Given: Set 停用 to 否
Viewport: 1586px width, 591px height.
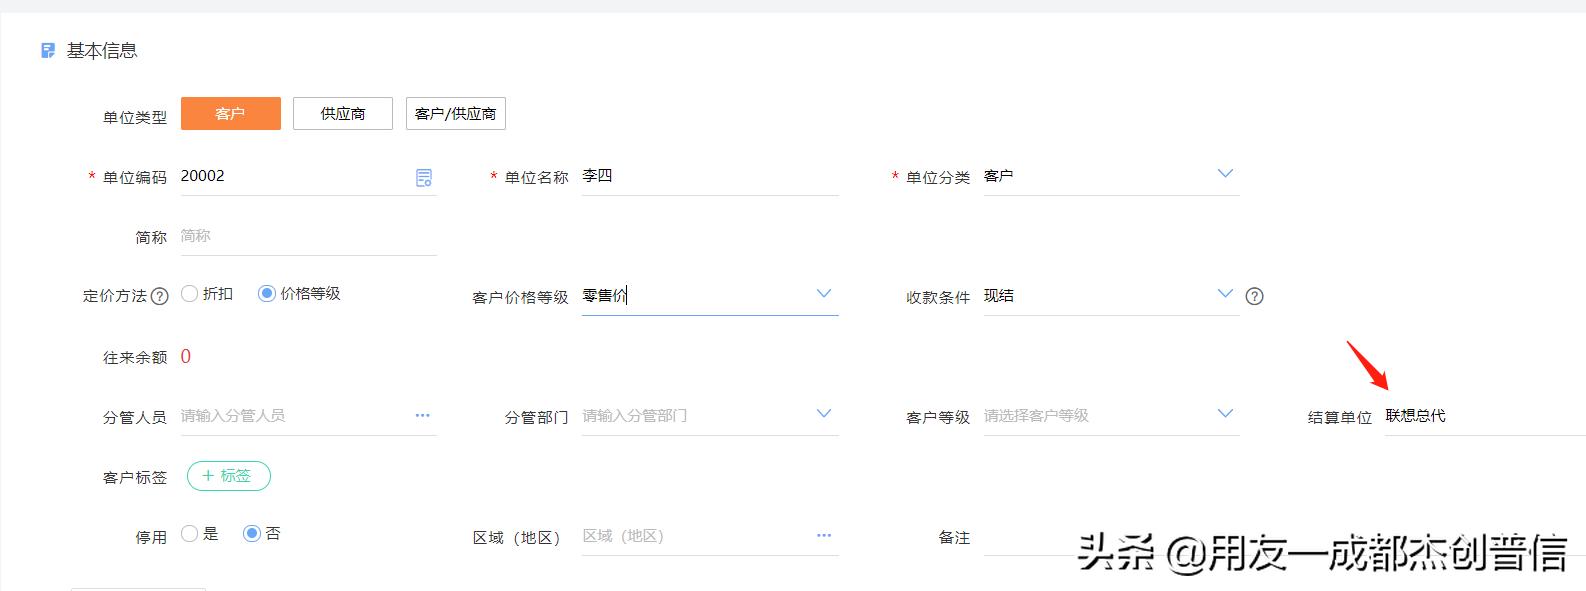Looking at the screenshot, I should (252, 534).
